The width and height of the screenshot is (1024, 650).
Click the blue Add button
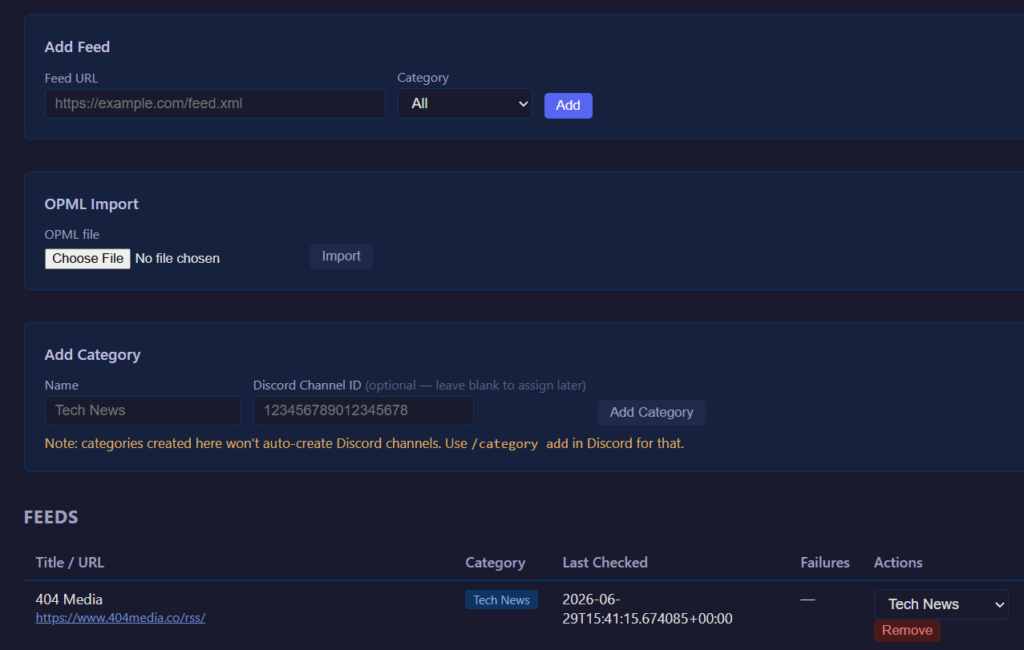[x=568, y=105]
